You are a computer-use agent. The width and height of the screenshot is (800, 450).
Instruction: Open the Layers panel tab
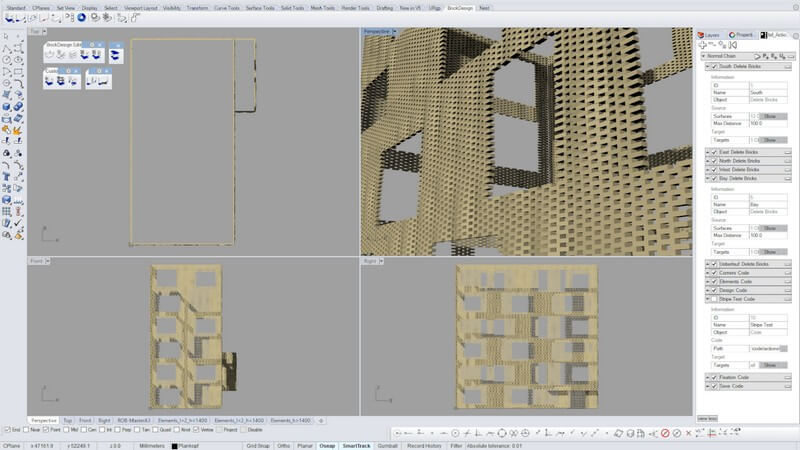click(x=710, y=34)
